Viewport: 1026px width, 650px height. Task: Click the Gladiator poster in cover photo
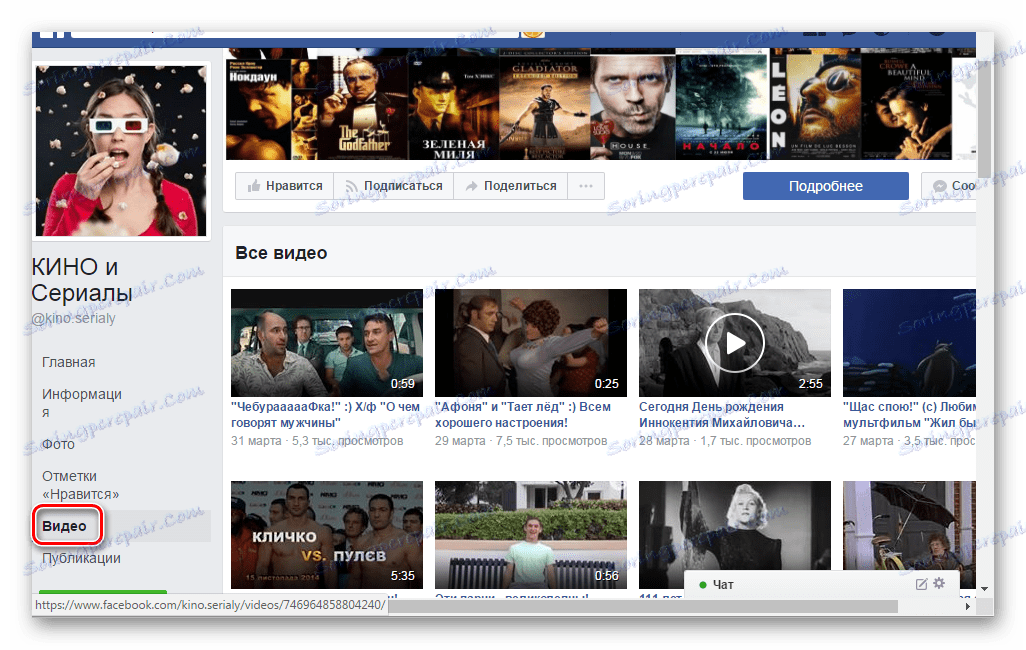(x=544, y=103)
